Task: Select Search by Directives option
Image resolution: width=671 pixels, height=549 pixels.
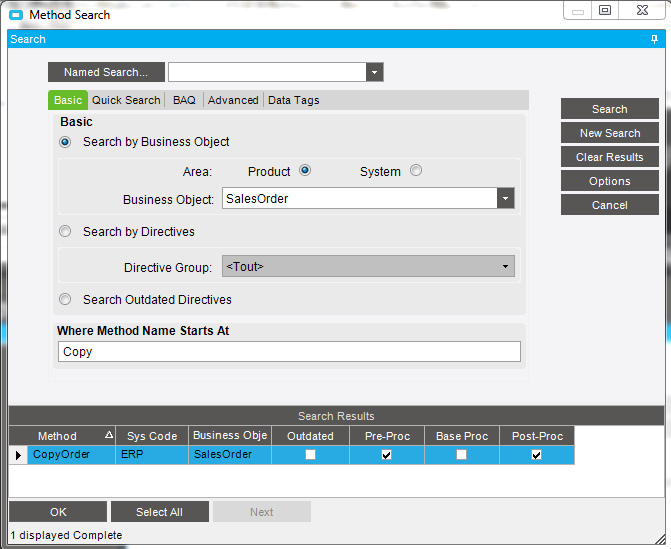Action: tap(65, 231)
